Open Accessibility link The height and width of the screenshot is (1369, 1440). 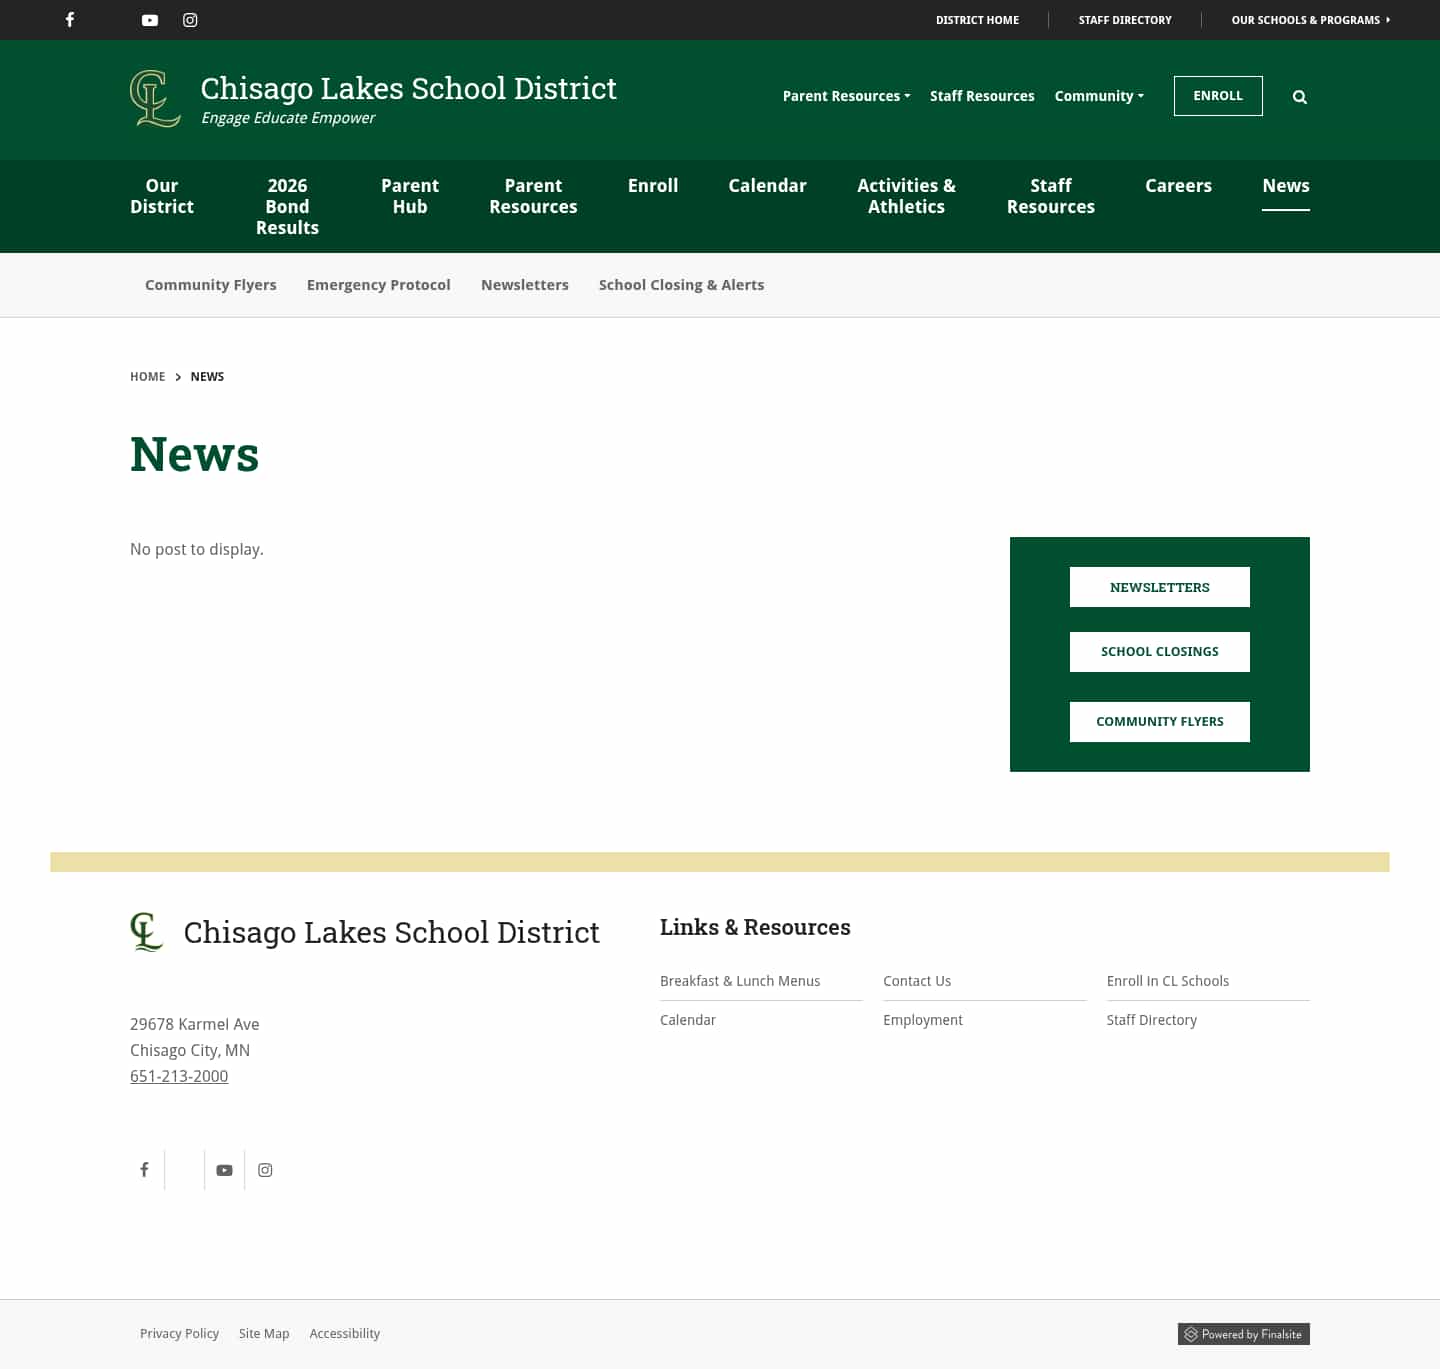coord(345,1334)
